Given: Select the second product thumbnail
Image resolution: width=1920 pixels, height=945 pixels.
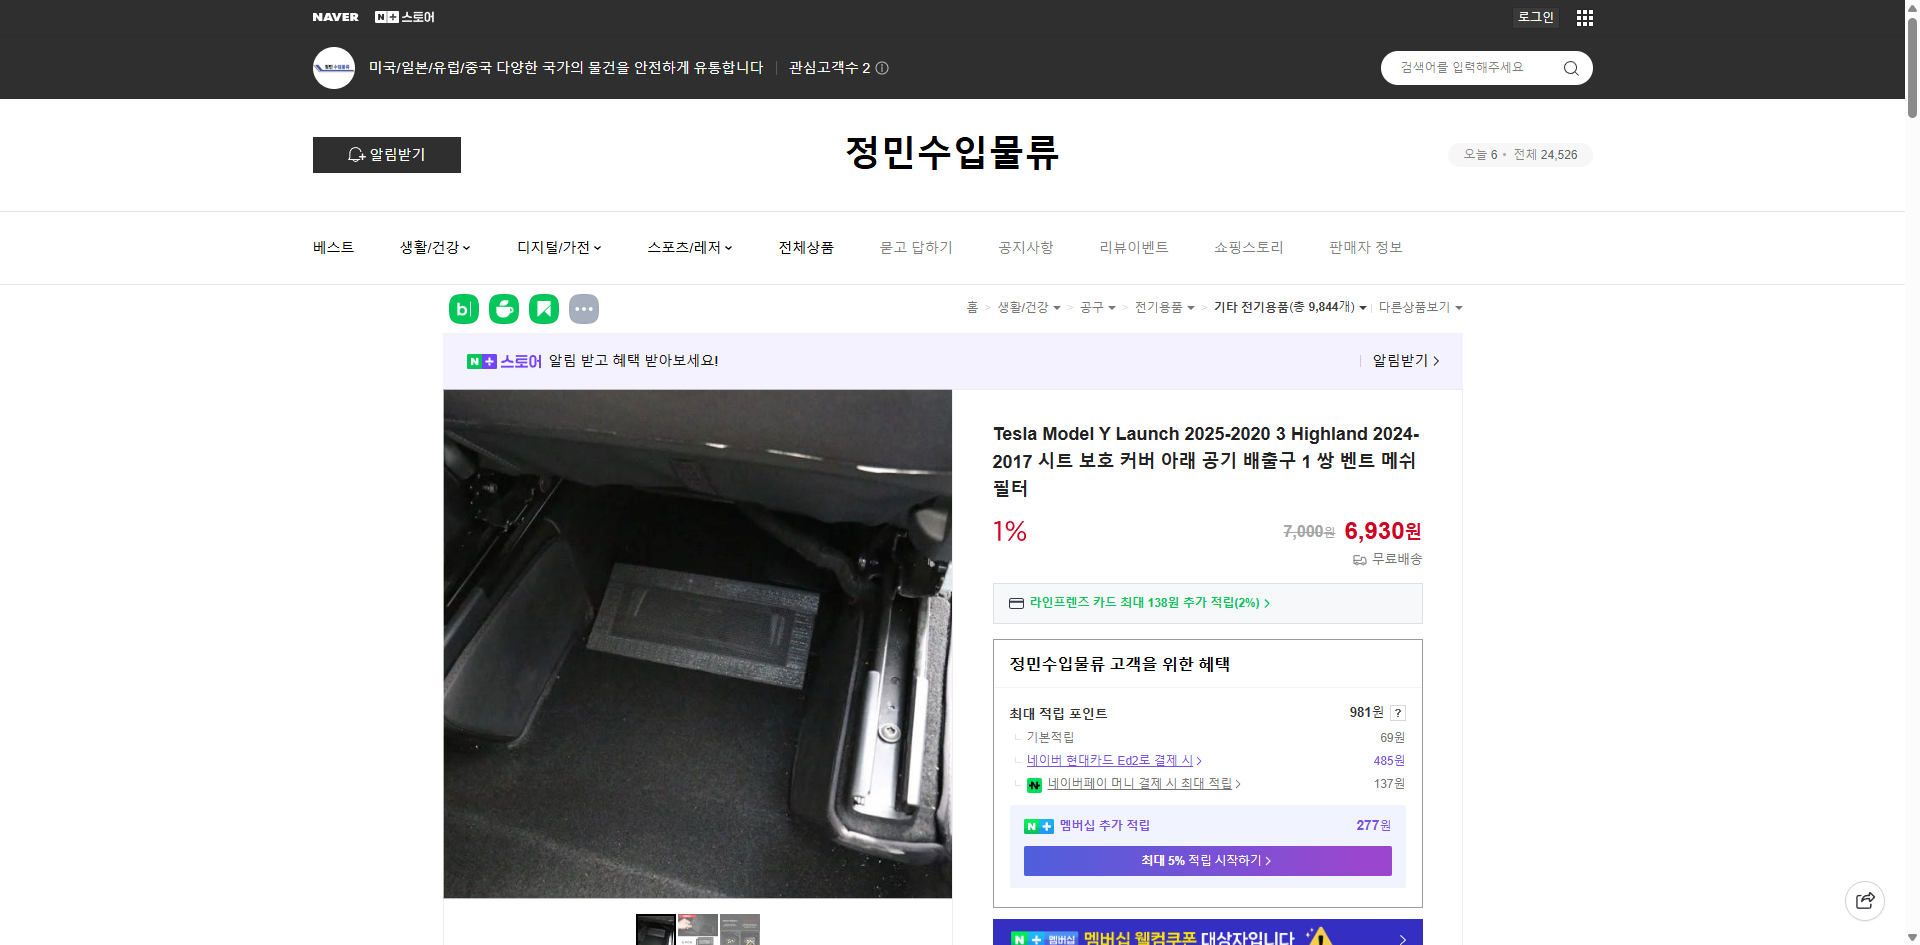Looking at the screenshot, I should (697, 930).
